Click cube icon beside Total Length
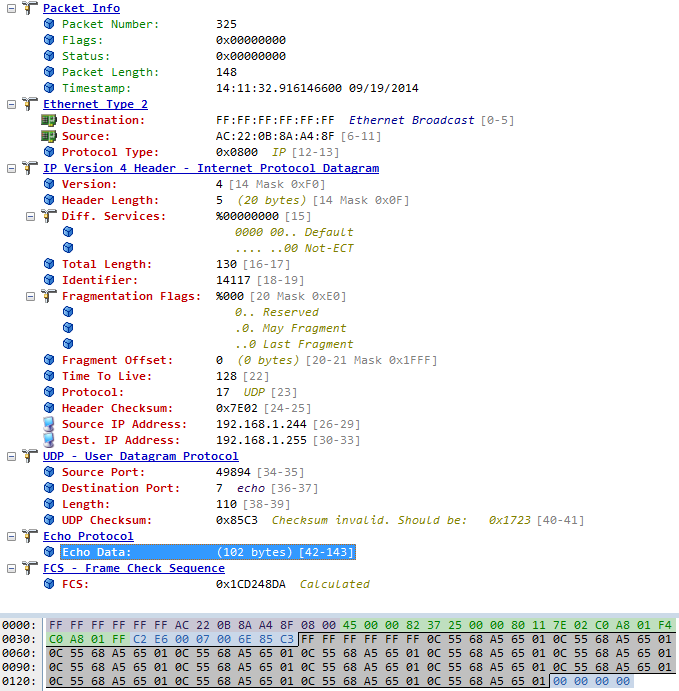Image resolution: width=679 pixels, height=691 pixels. (x=49, y=264)
